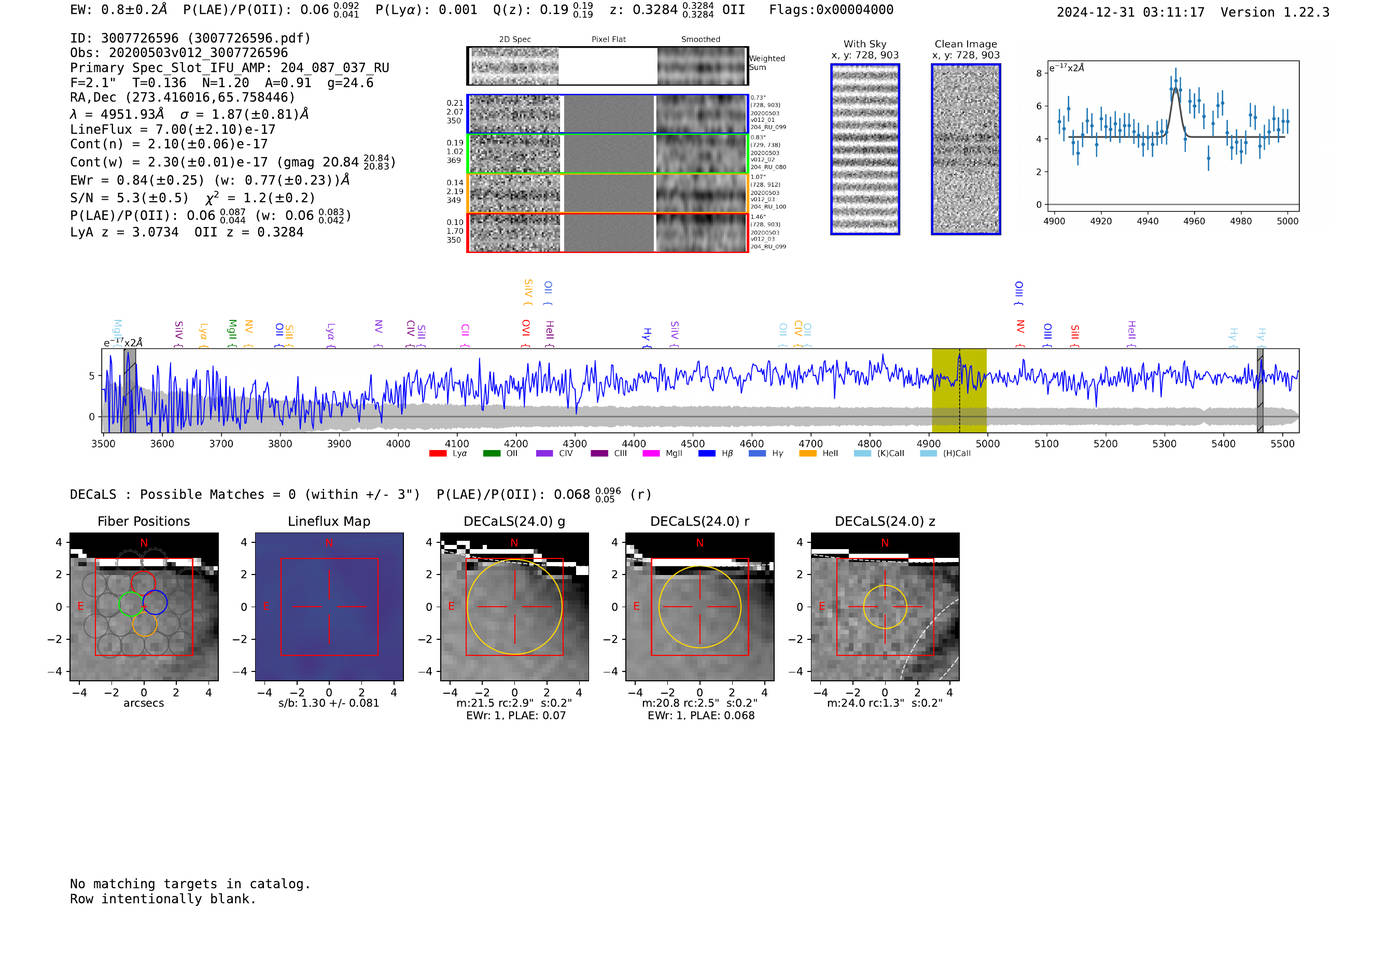Image resolution: width=1400 pixels, height=953 pixels.
Task: Click the timestamp 2024-12-31 03:11:17
Action: click(1131, 12)
